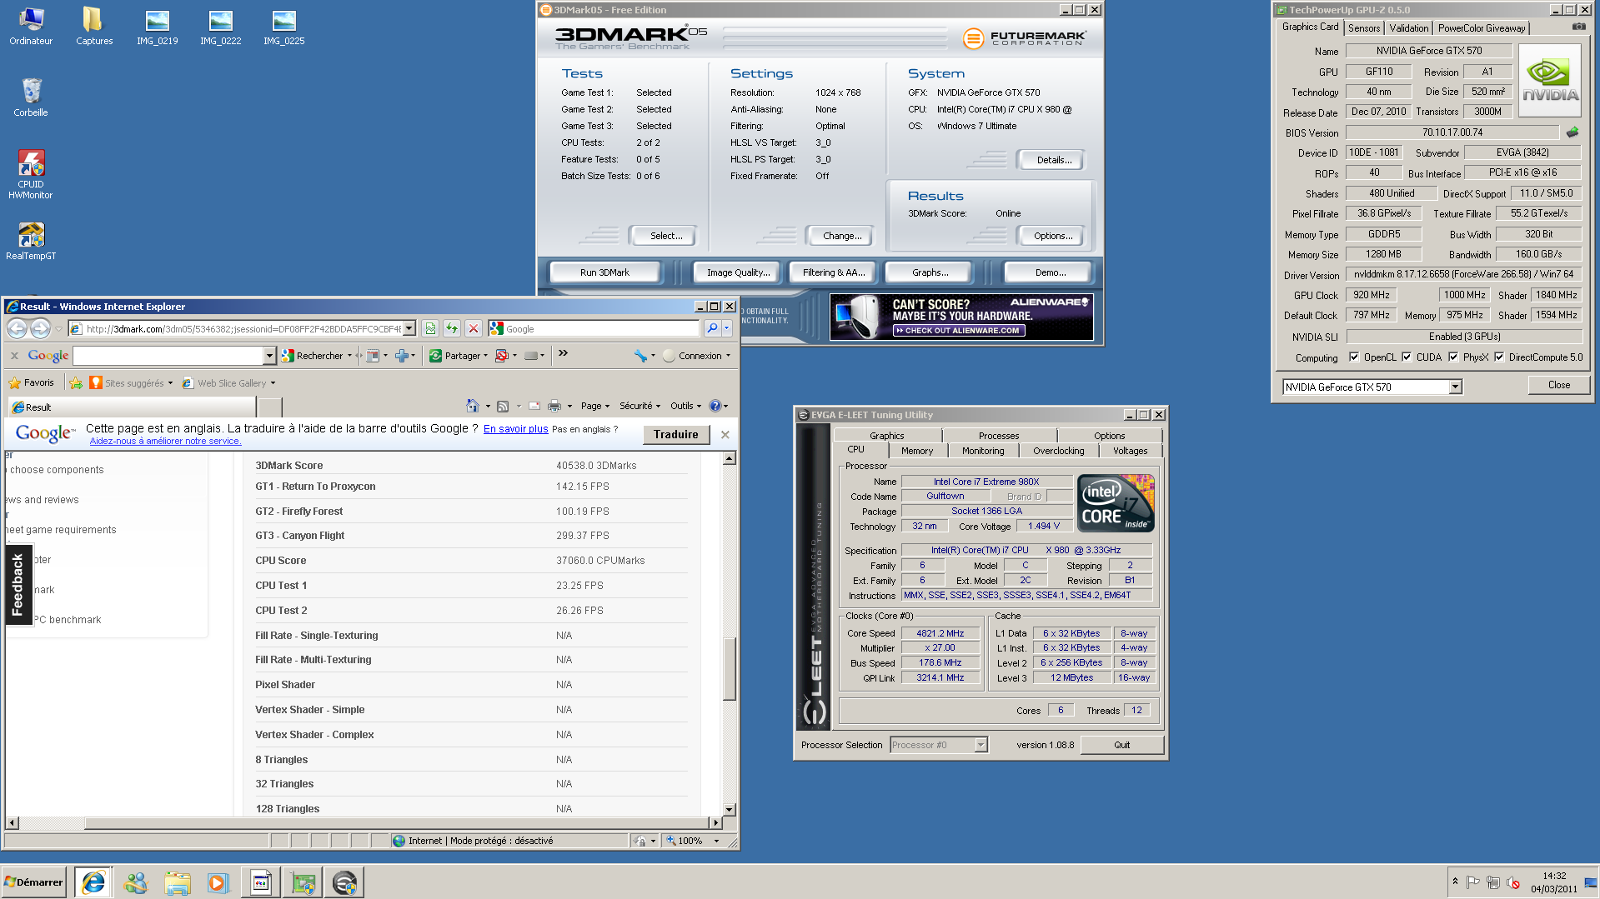Click the IE print icon

point(554,406)
